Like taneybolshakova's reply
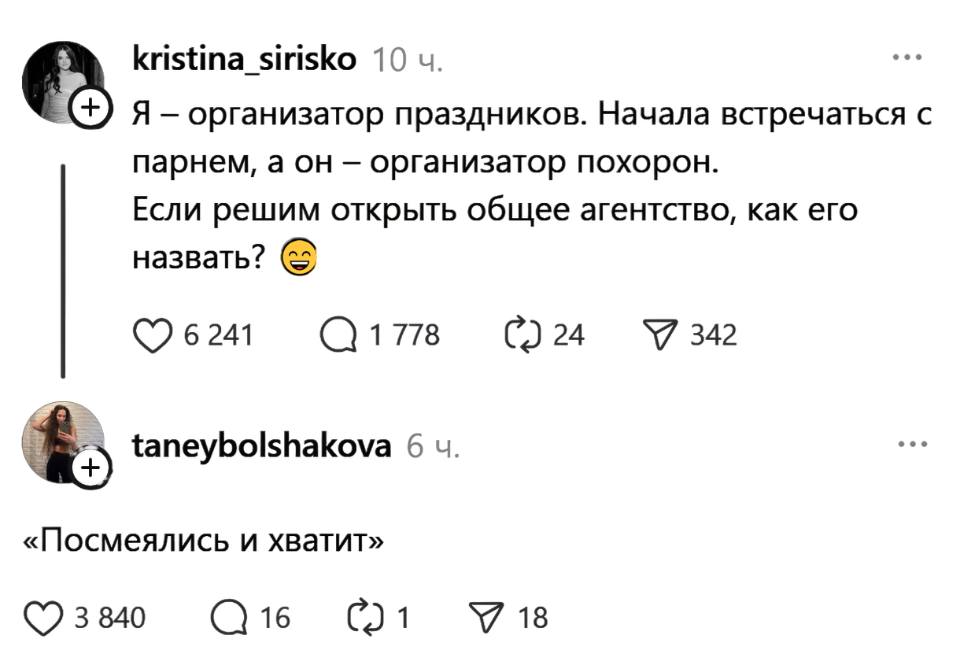Screen dimensions: 960x665 coord(42,616)
